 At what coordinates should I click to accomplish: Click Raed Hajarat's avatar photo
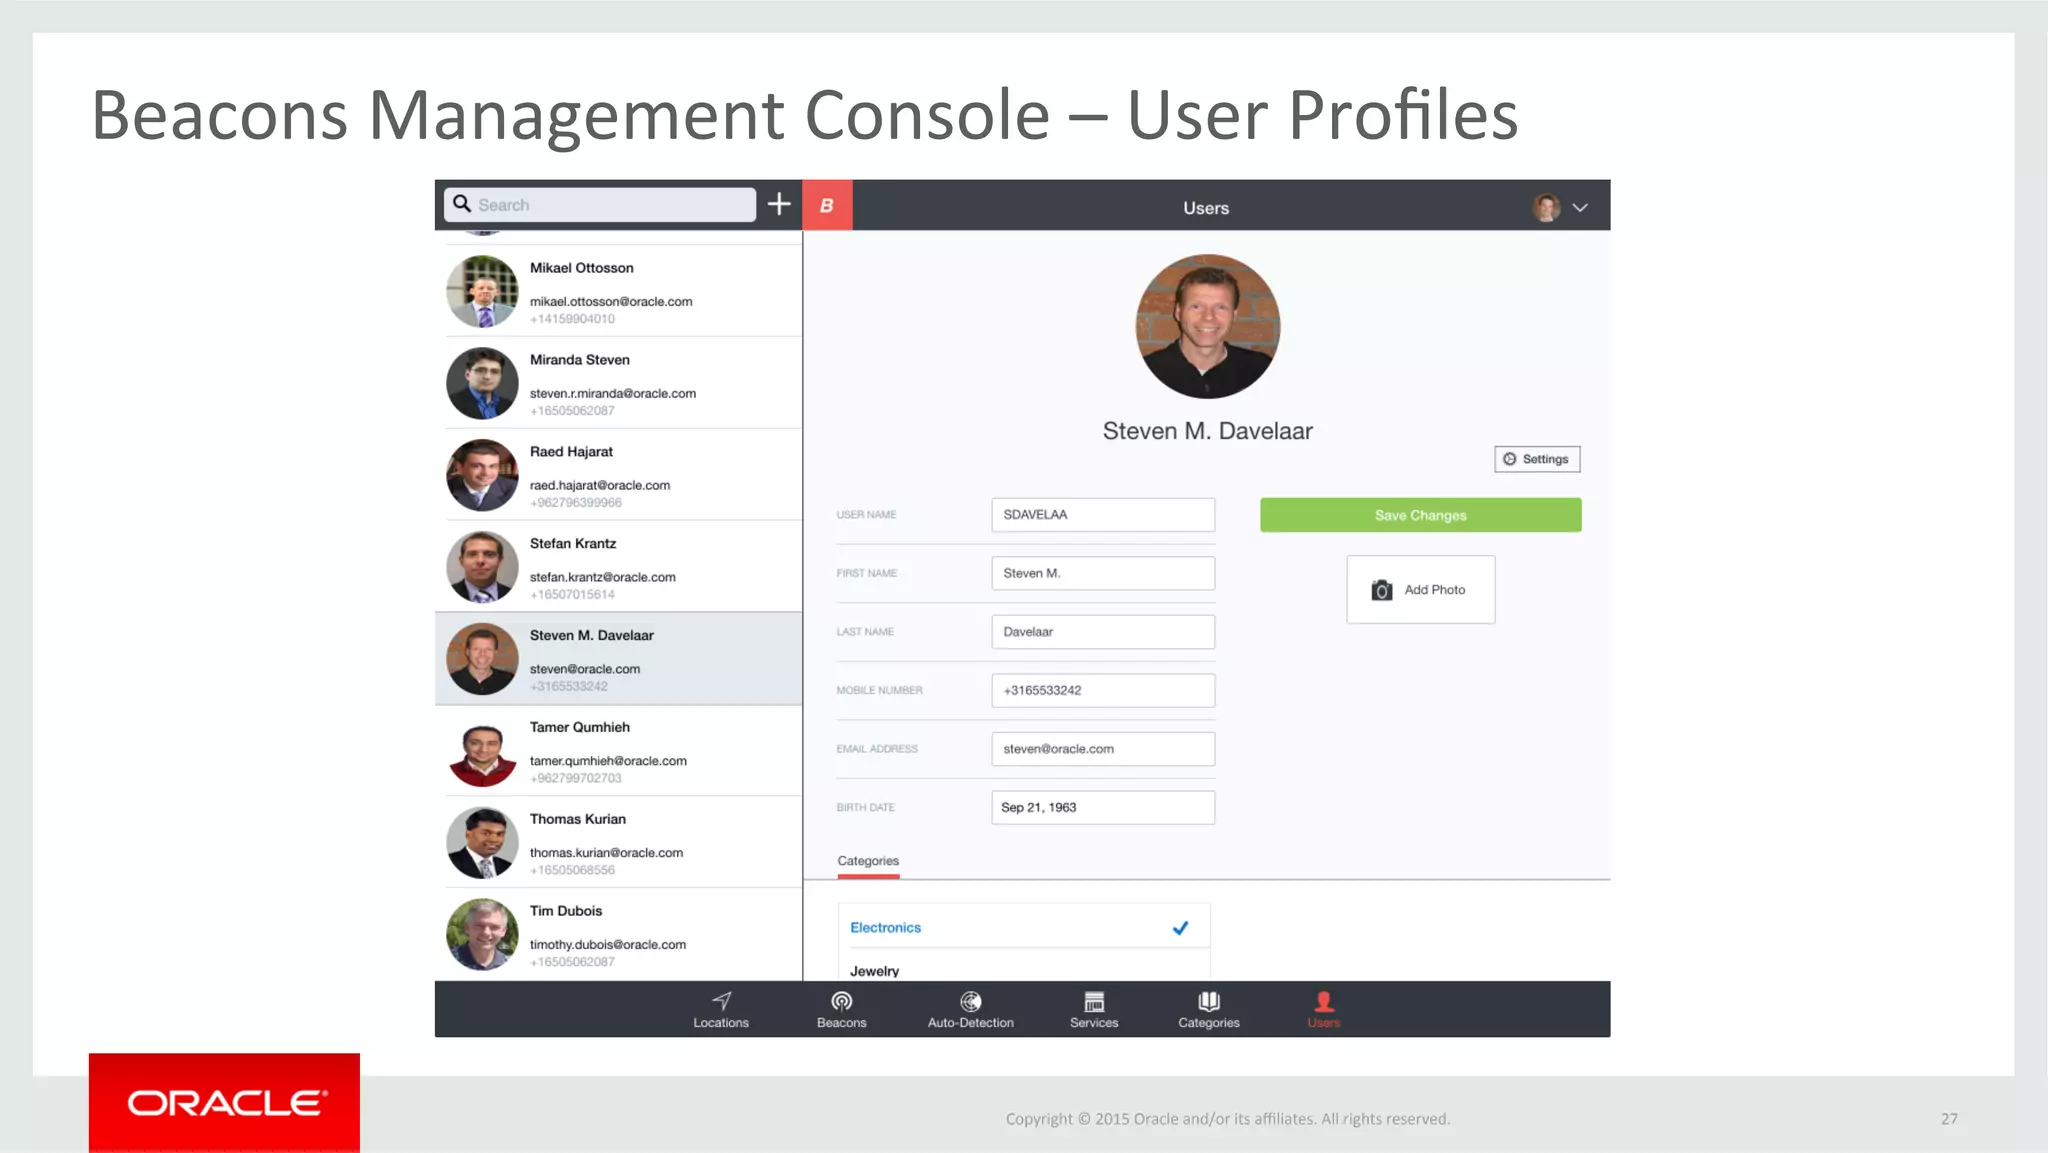click(x=482, y=475)
